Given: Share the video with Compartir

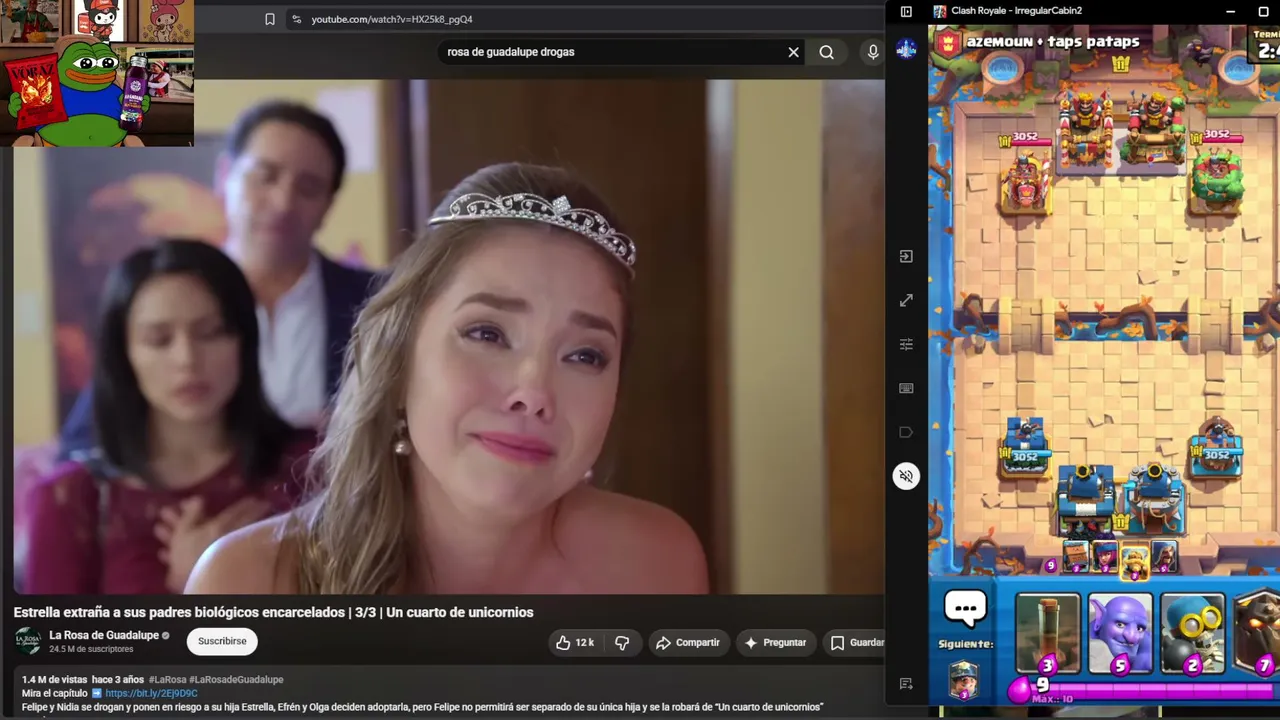Looking at the screenshot, I should [x=688, y=643].
